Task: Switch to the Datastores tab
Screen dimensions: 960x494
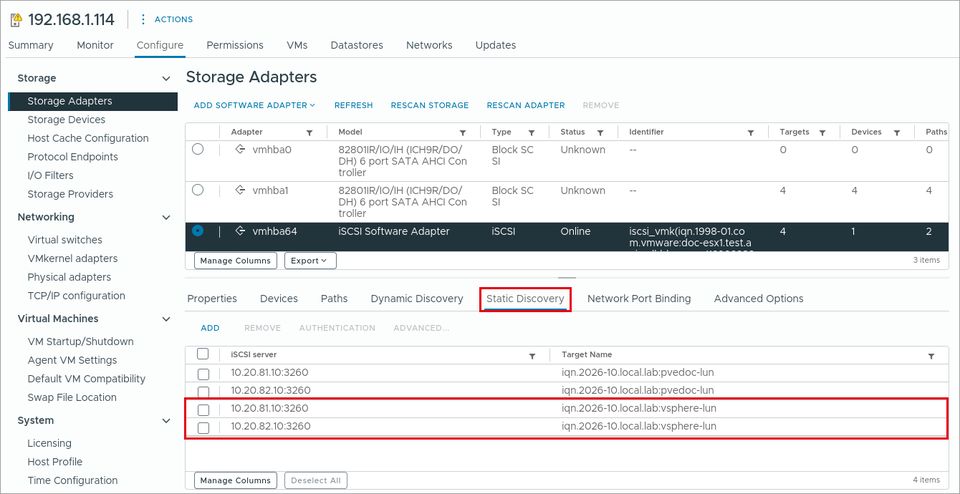Action: tap(357, 45)
